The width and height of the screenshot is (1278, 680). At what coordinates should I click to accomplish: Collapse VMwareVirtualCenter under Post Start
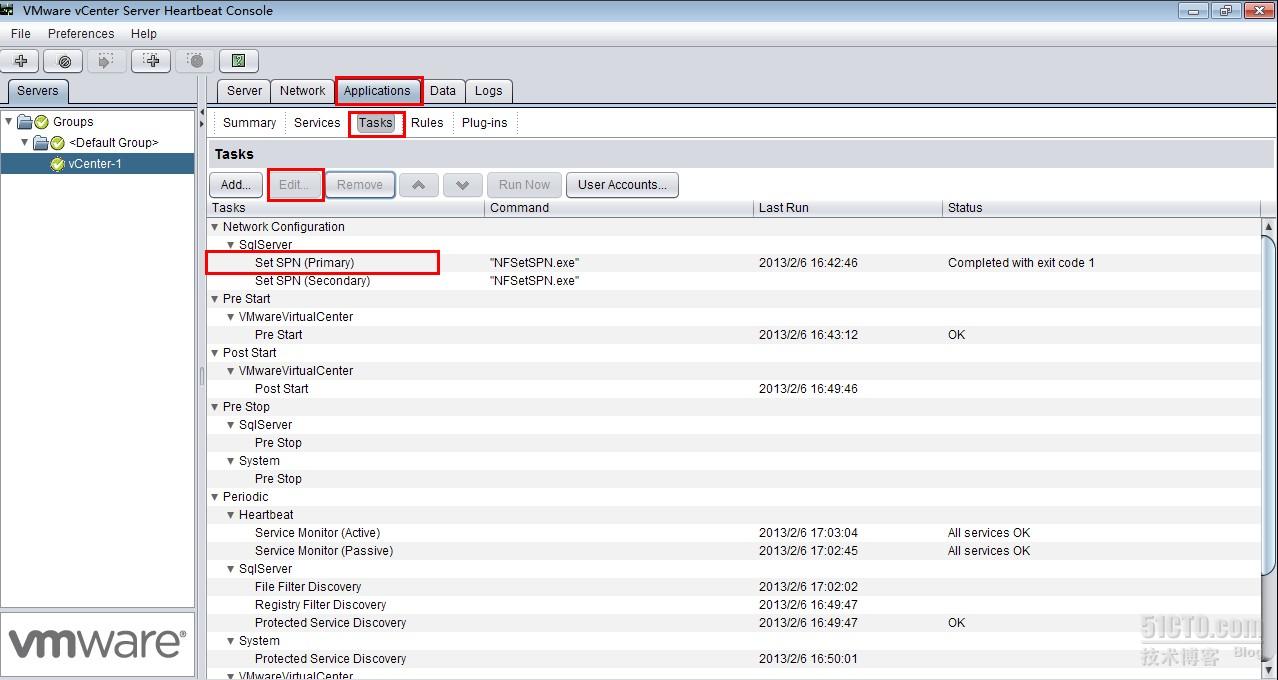pyautogui.click(x=231, y=371)
